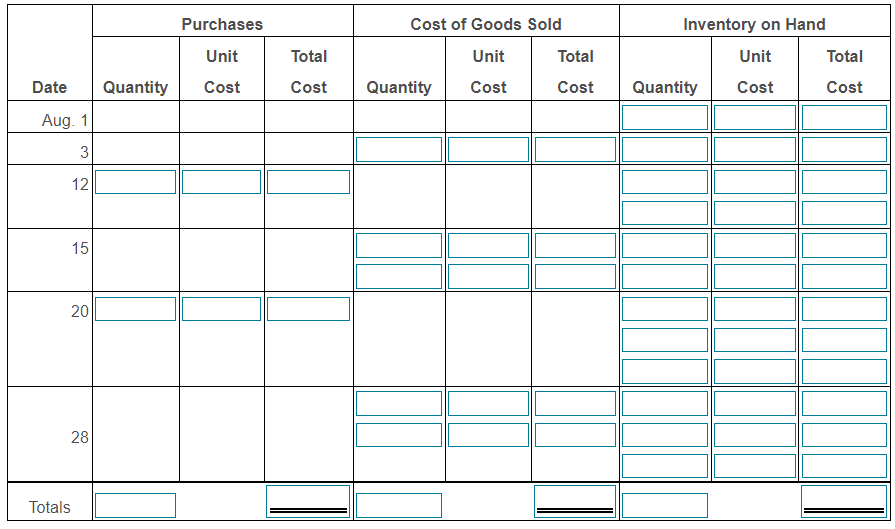Click Aug. 1 Inventory on Hand Quantity field
This screenshot has height=529, width=895.
[x=664, y=118]
